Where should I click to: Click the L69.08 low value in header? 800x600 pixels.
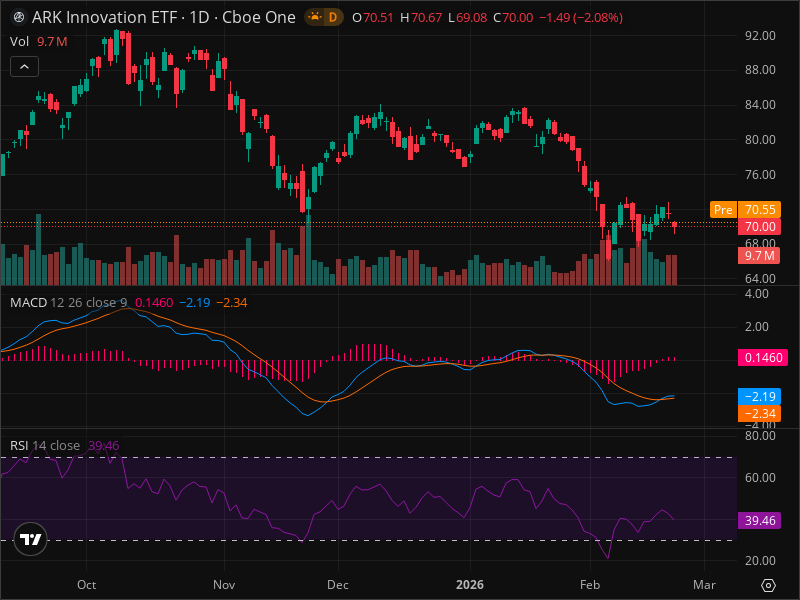(467, 18)
